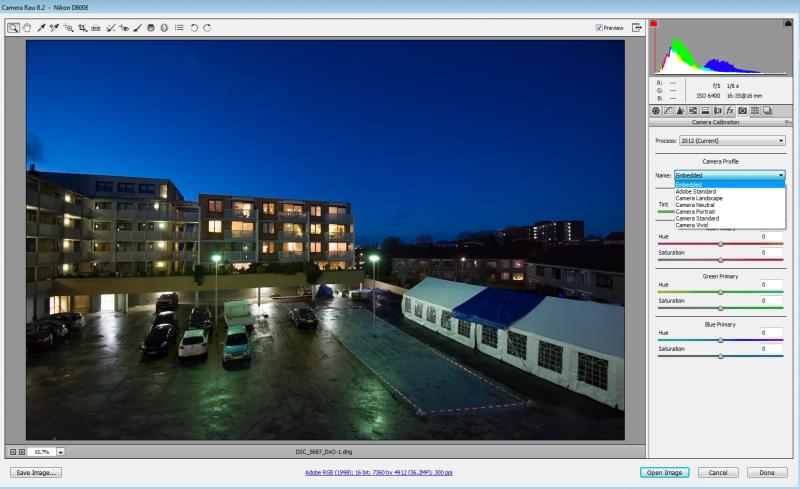Click the Red Primary Hue slider
800x489 pixels.
tap(720, 244)
